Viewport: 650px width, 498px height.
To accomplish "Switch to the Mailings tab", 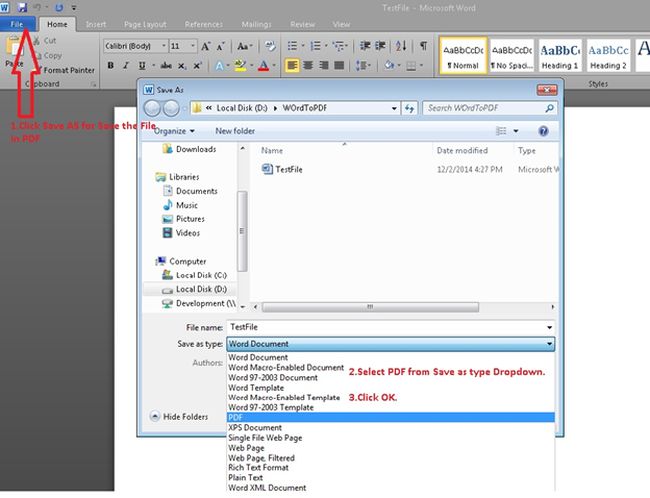I will pos(256,24).
